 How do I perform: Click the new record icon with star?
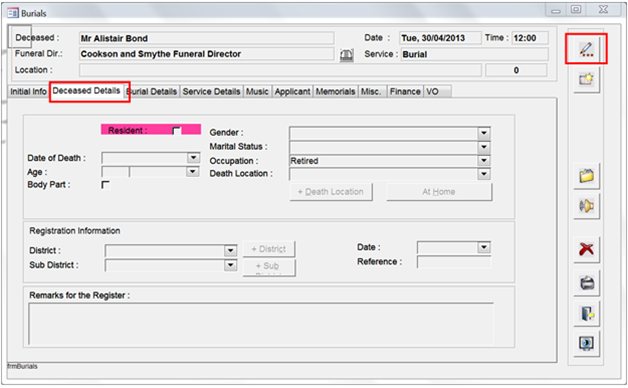coord(586,79)
